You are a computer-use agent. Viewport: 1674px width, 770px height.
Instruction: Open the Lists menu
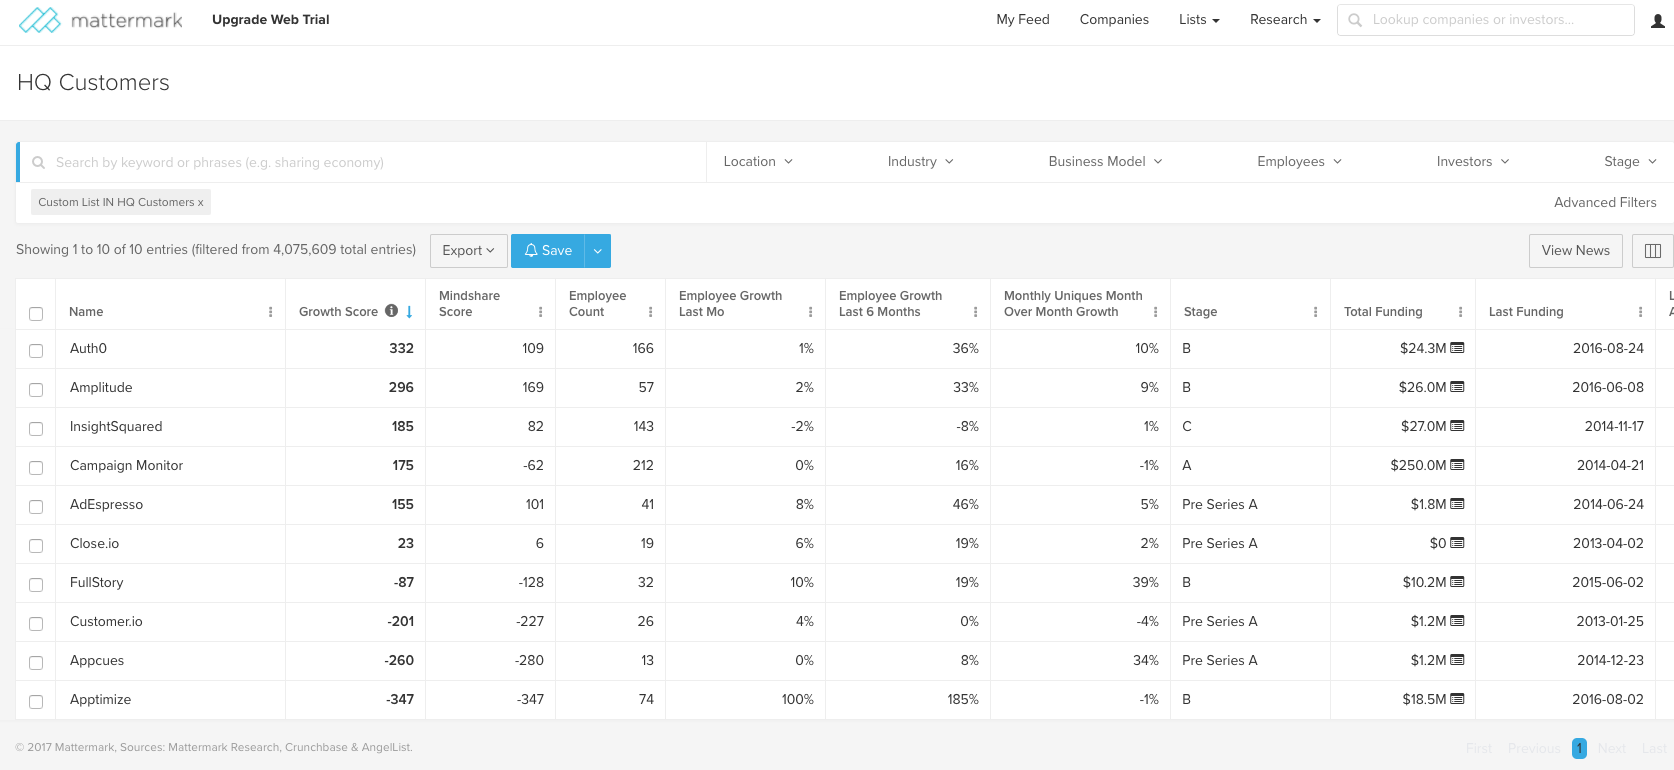pyautogui.click(x=1199, y=20)
